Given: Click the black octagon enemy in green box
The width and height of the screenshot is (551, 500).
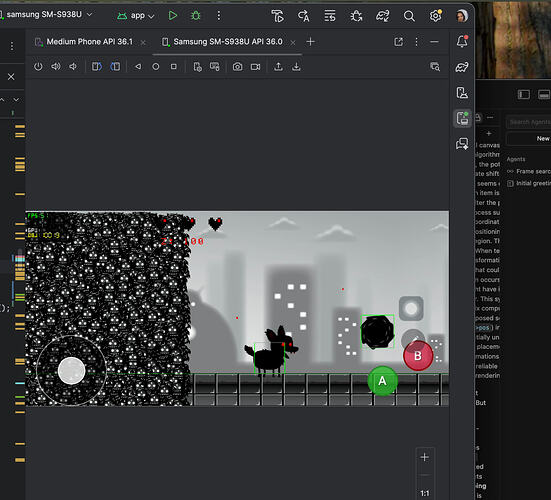Looking at the screenshot, I should pyautogui.click(x=377, y=332).
